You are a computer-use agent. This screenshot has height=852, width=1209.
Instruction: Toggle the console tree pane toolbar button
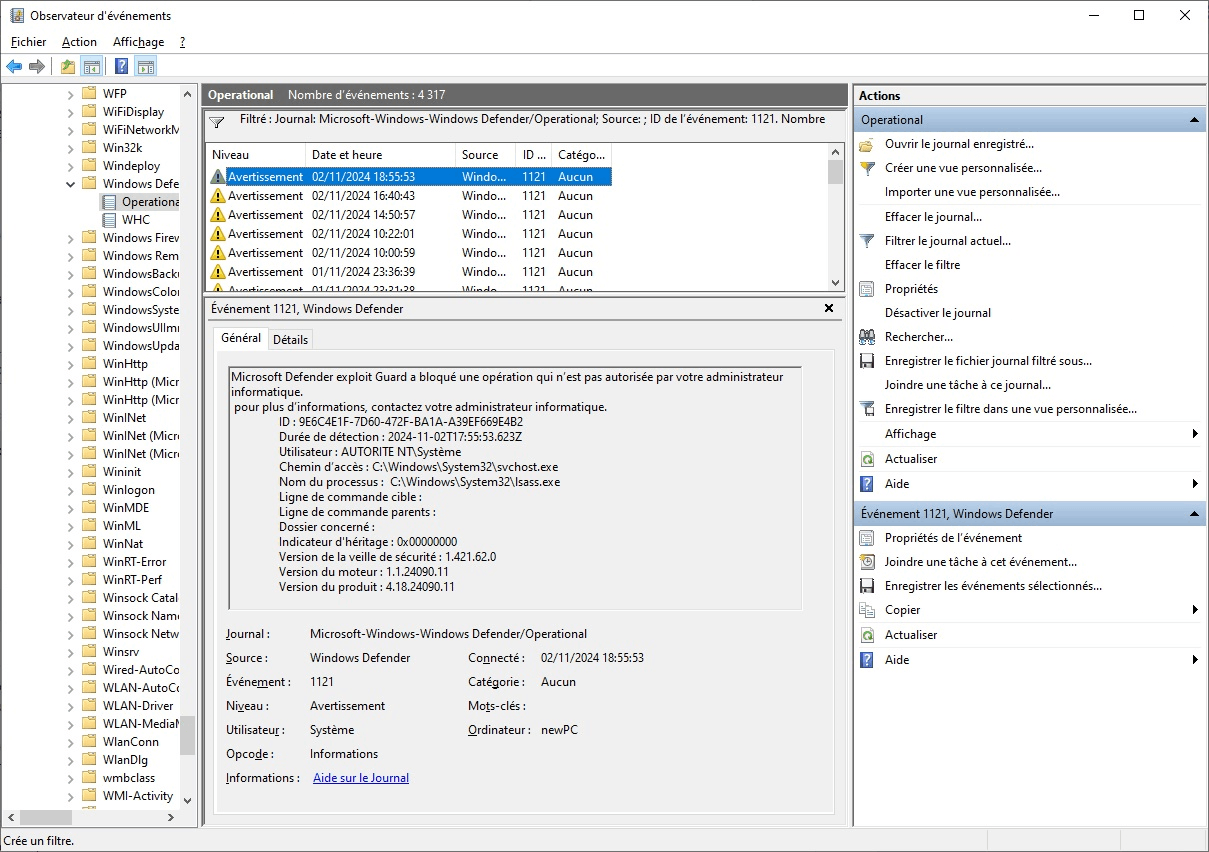coord(92,67)
